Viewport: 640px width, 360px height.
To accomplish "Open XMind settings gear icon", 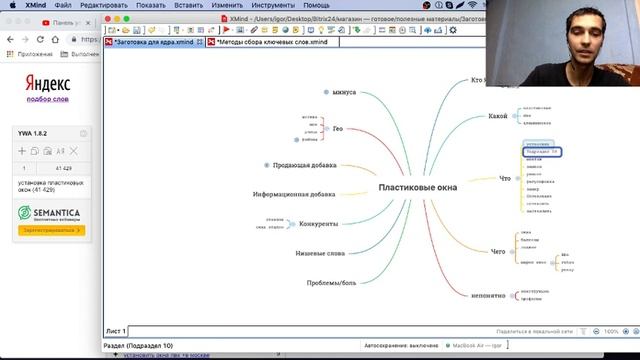I will [453, 30].
